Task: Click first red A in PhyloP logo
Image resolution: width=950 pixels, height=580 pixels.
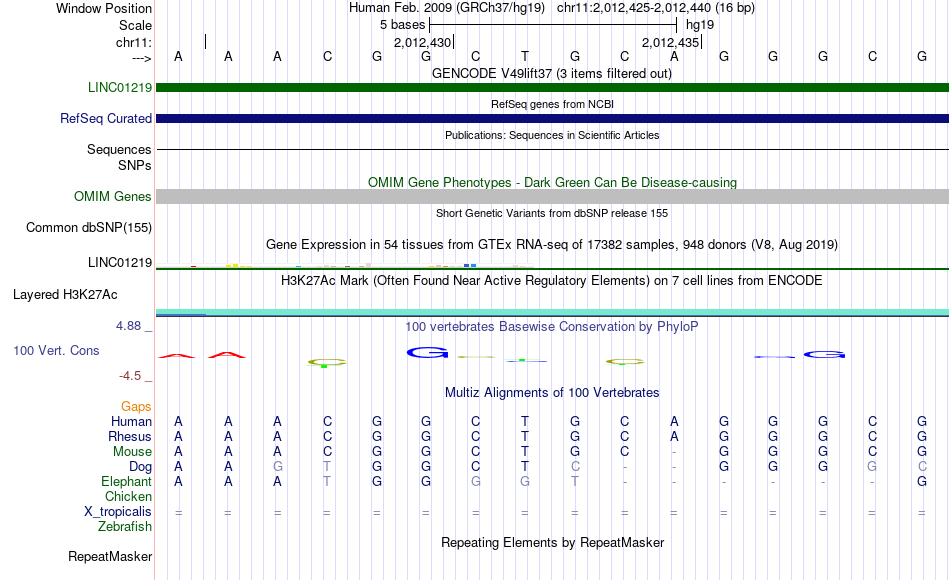Action: pyautogui.click(x=177, y=356)
